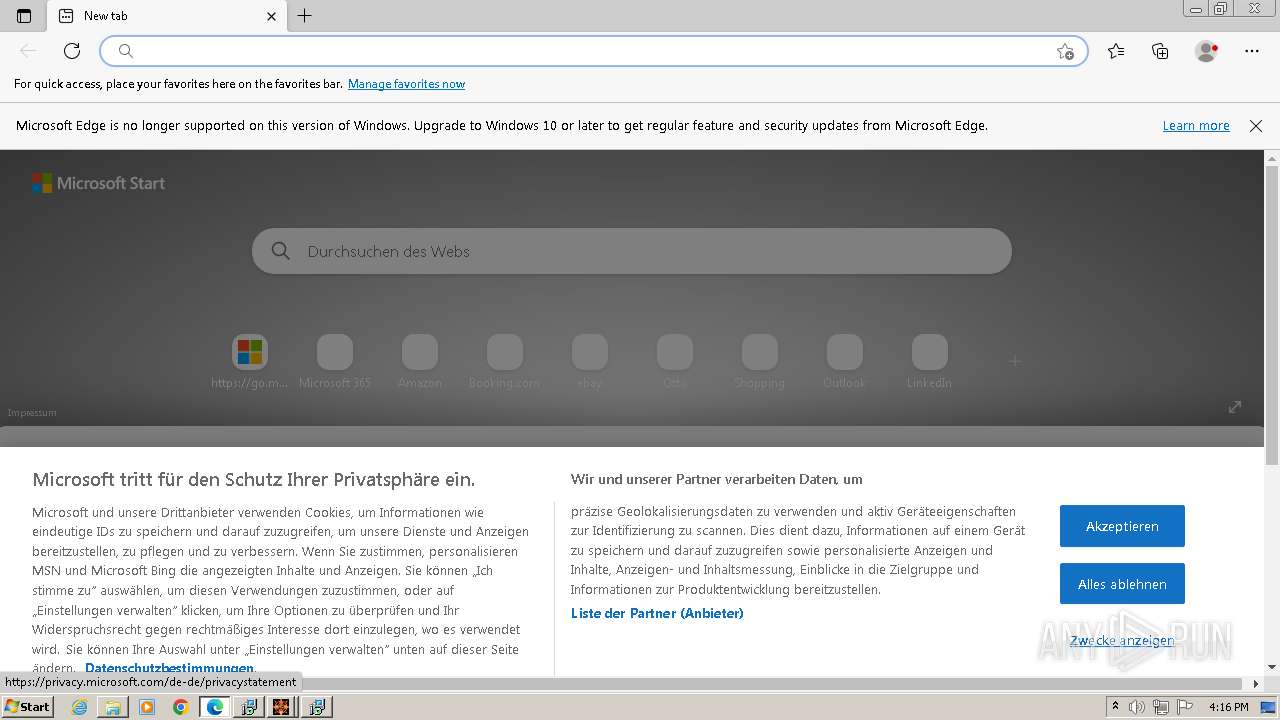This screenshot has height=720, width=1280.
Task: Open the Favorites list icon
Action: (x=1116, y=51)
